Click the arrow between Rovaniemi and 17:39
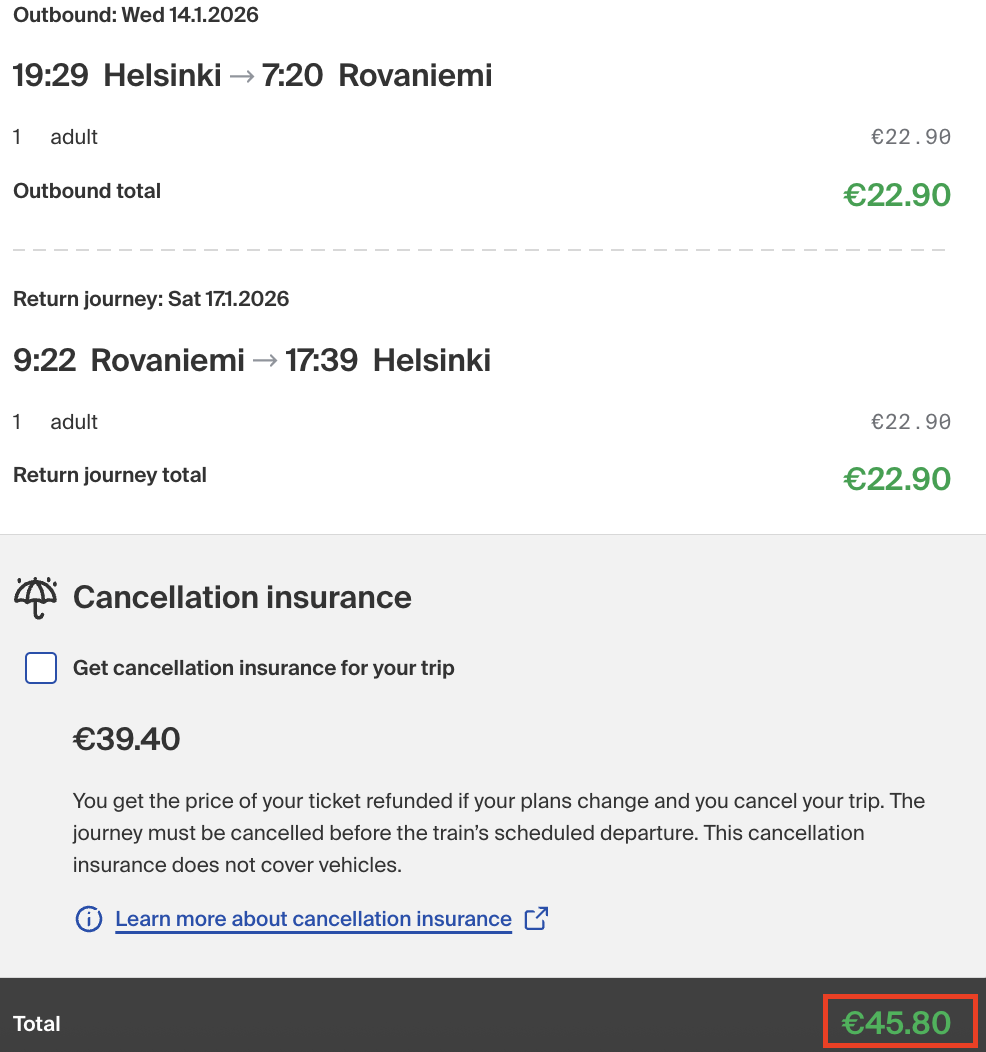 (x=265, y=361)
